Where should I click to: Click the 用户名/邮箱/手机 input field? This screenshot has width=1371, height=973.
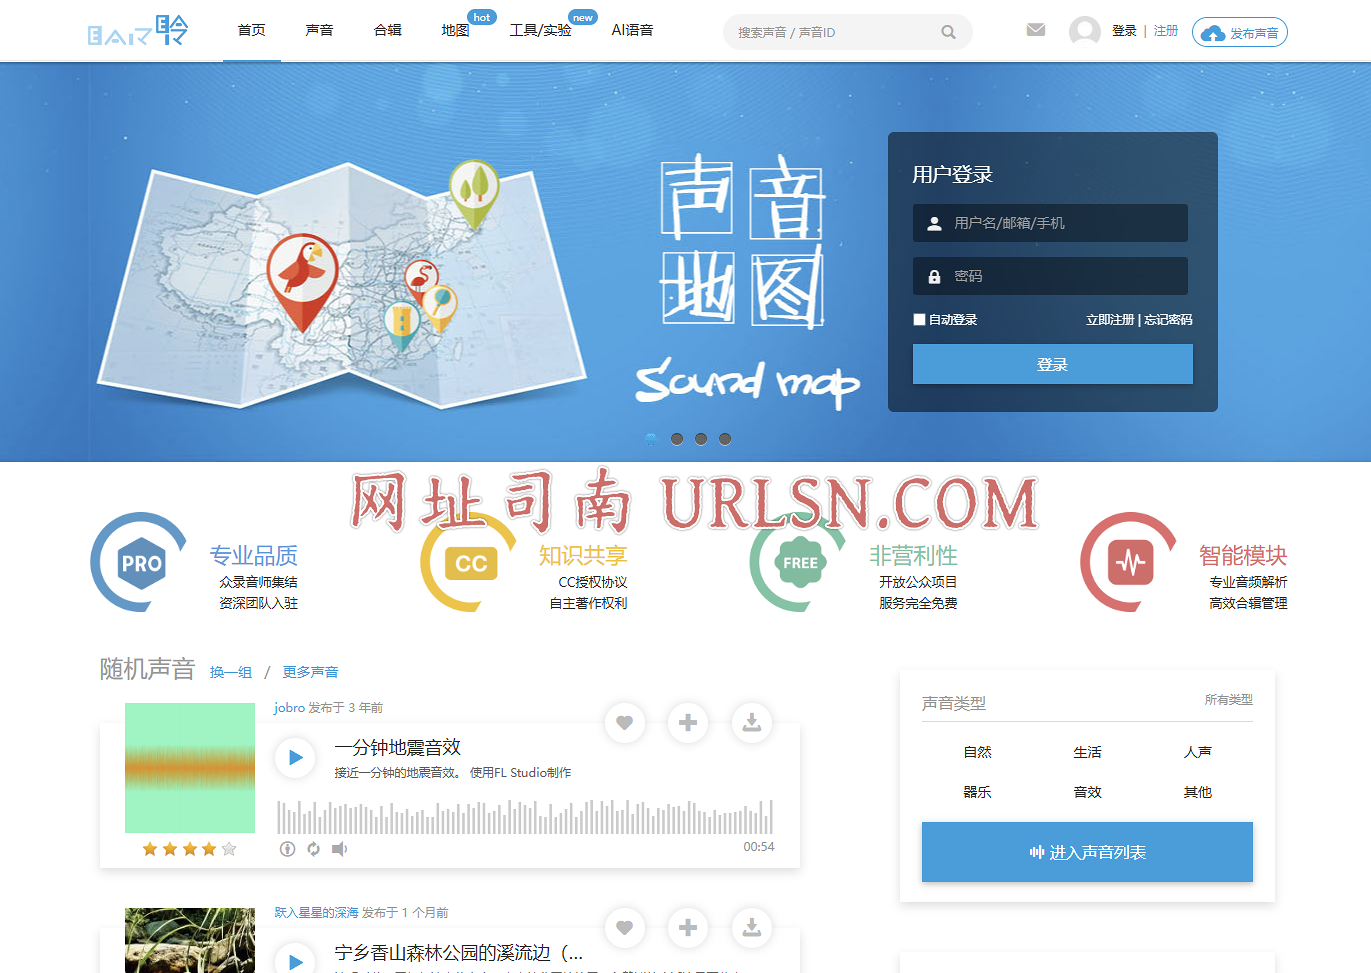tap(1050, 223)
